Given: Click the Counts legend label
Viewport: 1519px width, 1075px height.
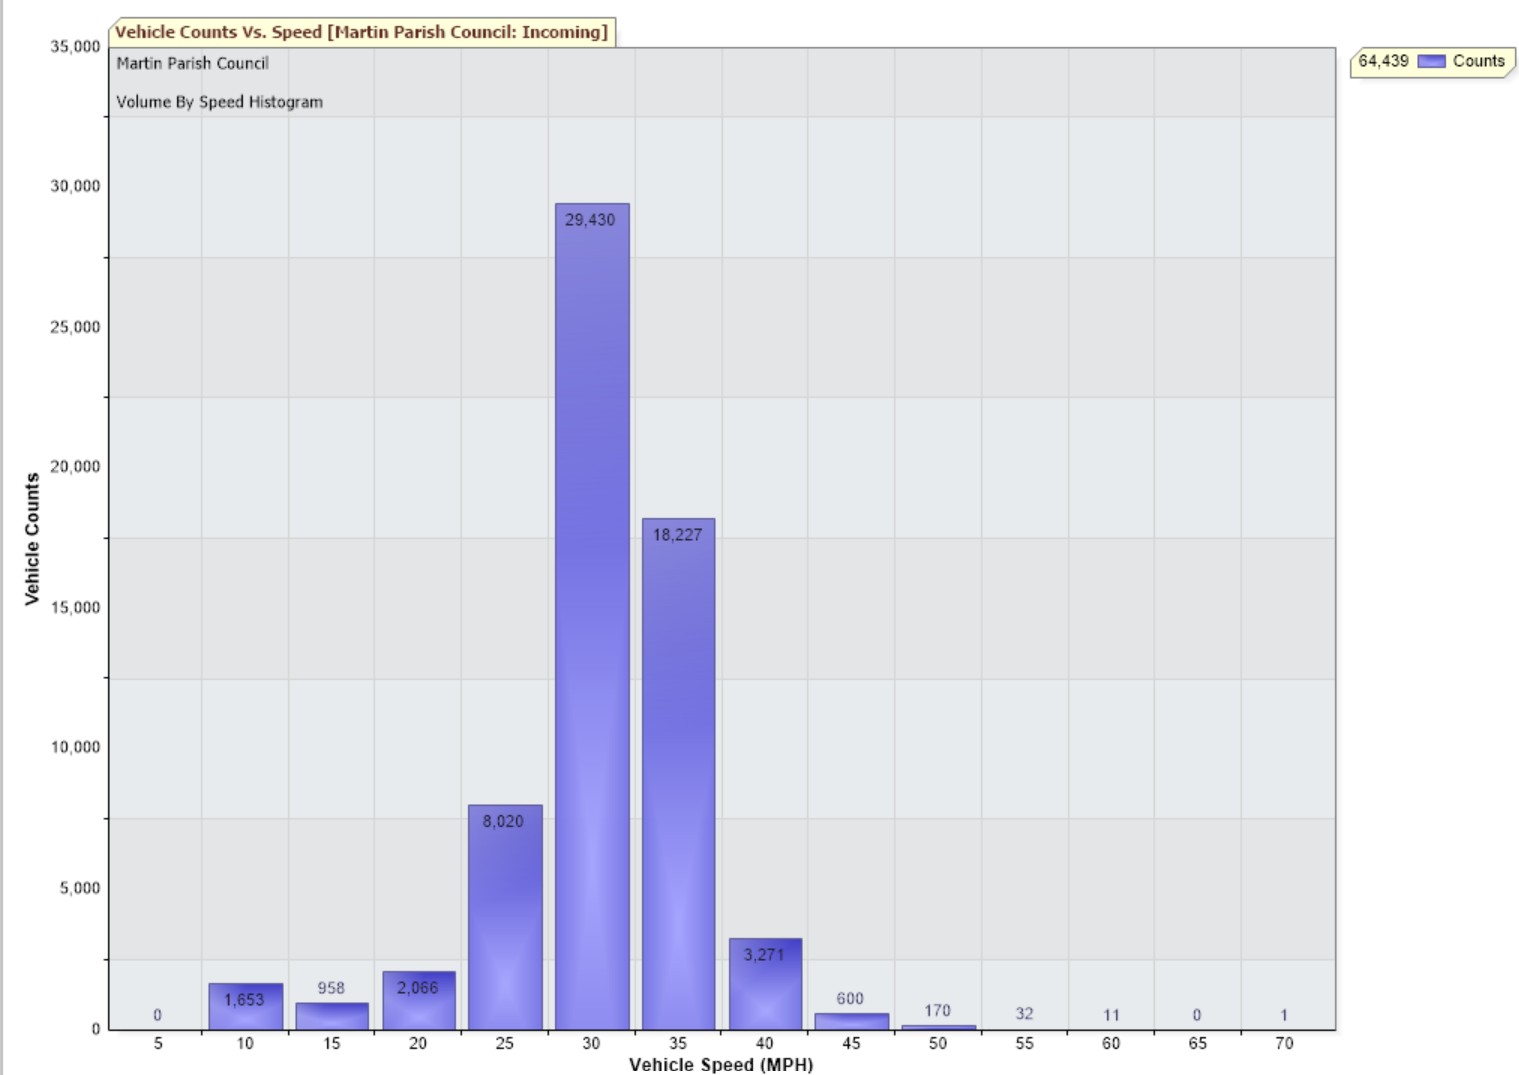Looking at the screenshot, I should tap(1478, 61).
